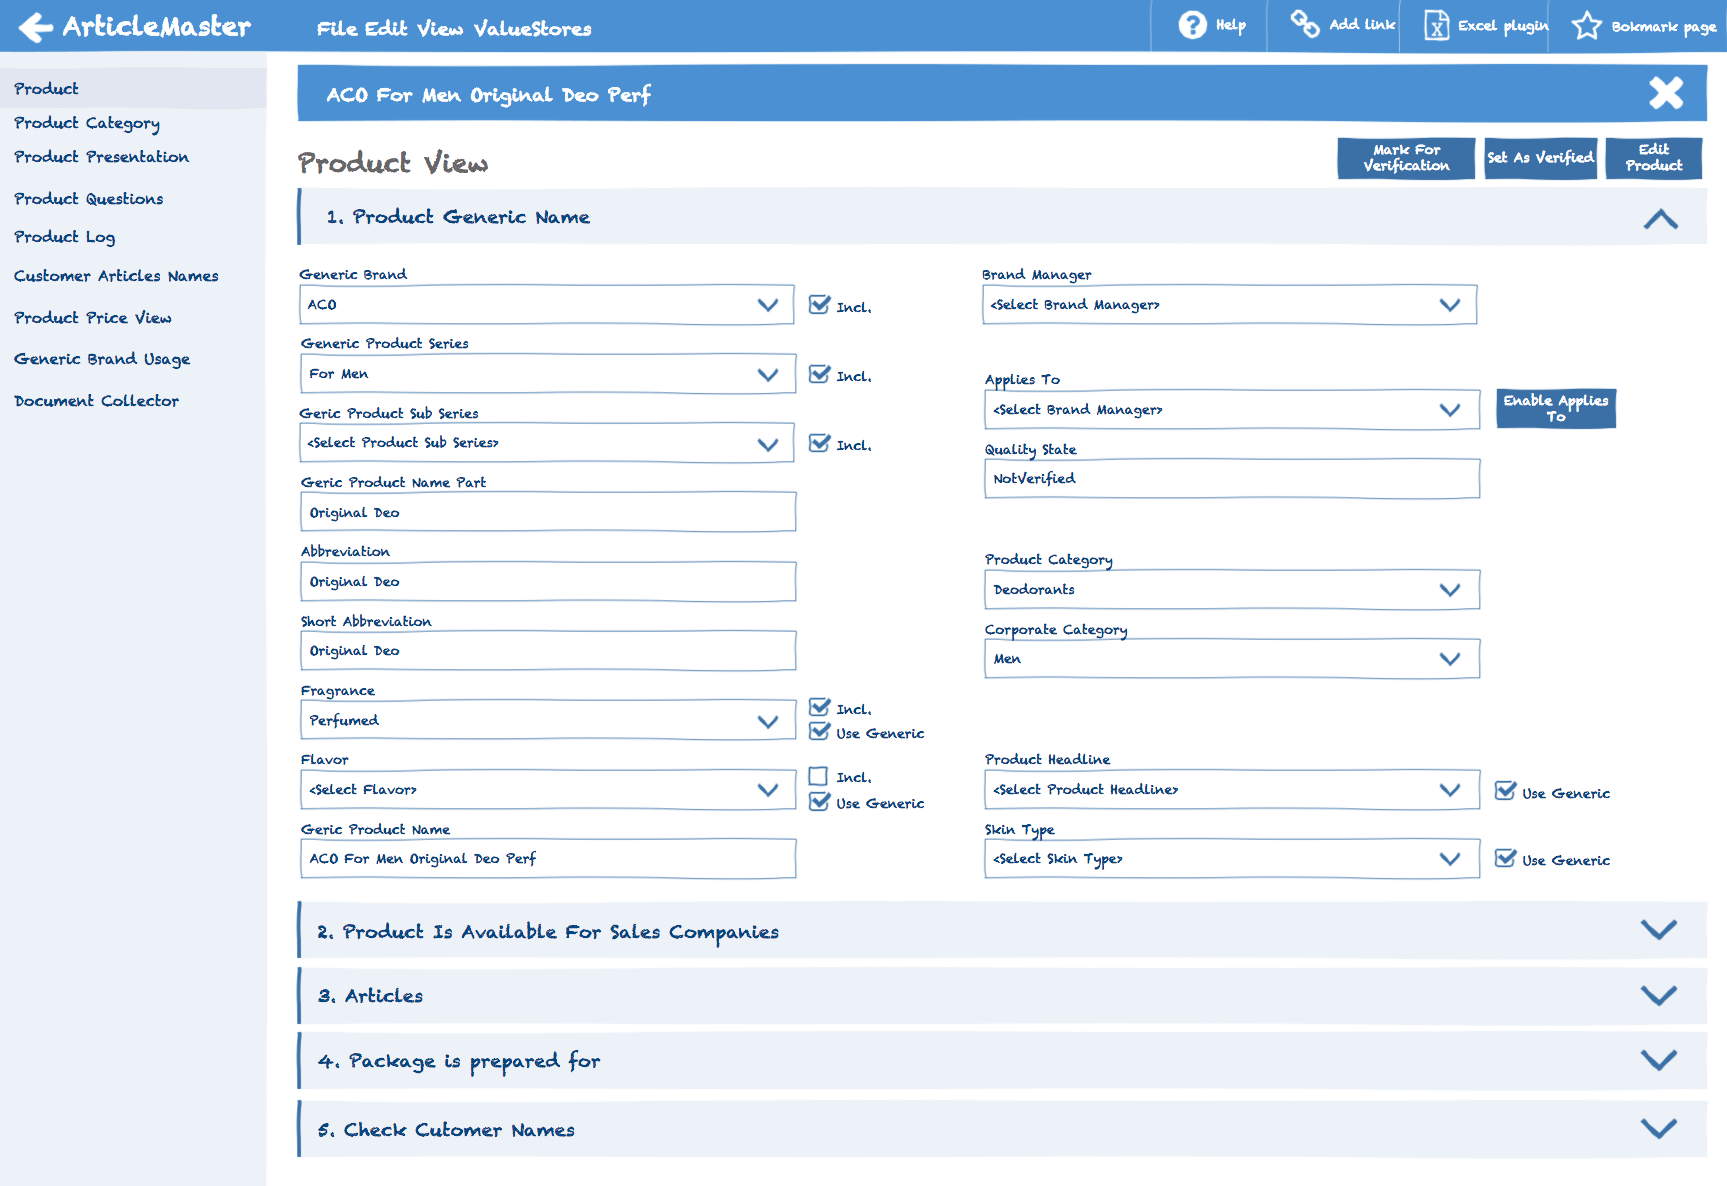Expand Check Cutomer Names section
The image size is (1727, 1186).
coord(1658,1128)
